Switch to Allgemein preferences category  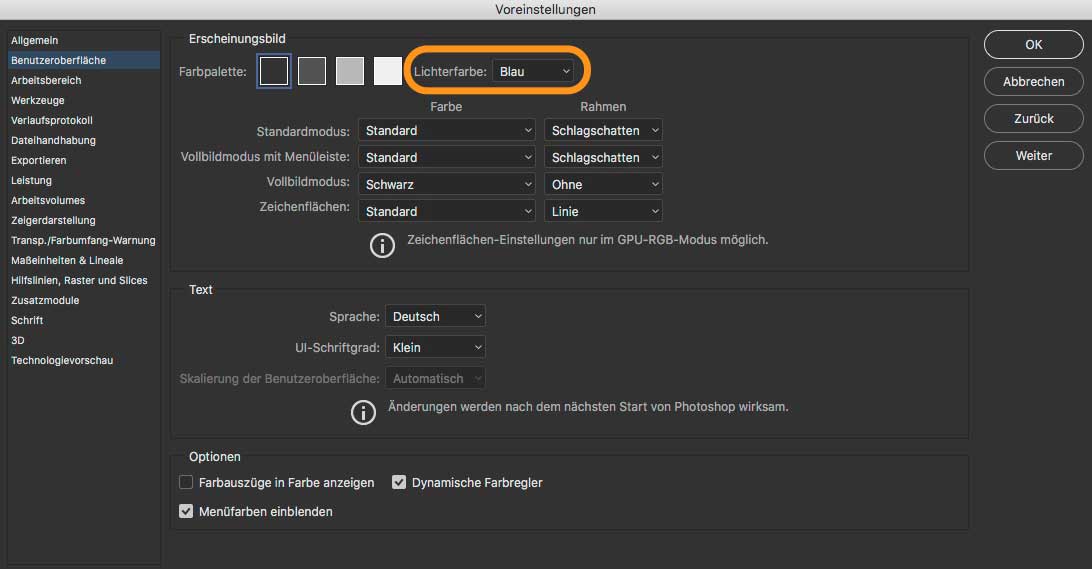(x=35, y=40)
